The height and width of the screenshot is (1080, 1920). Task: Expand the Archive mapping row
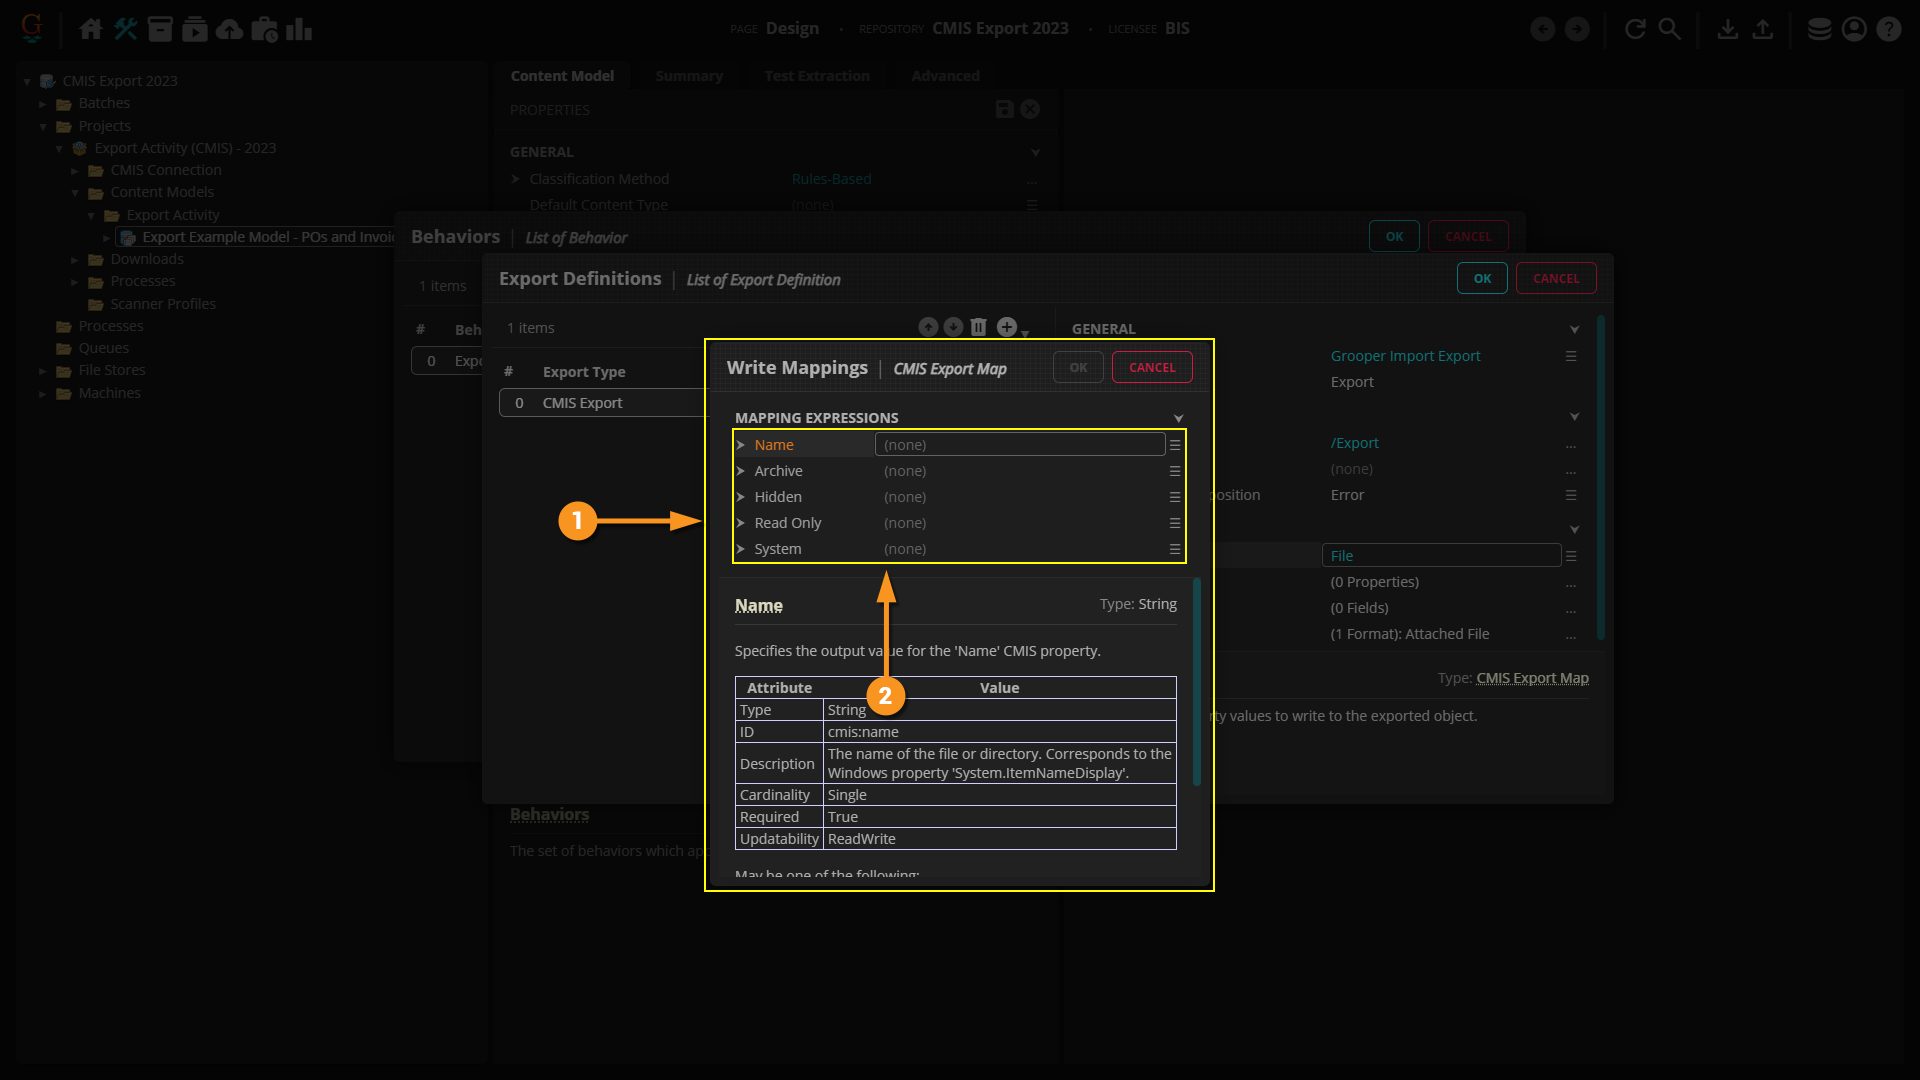[x=741, y=471]
